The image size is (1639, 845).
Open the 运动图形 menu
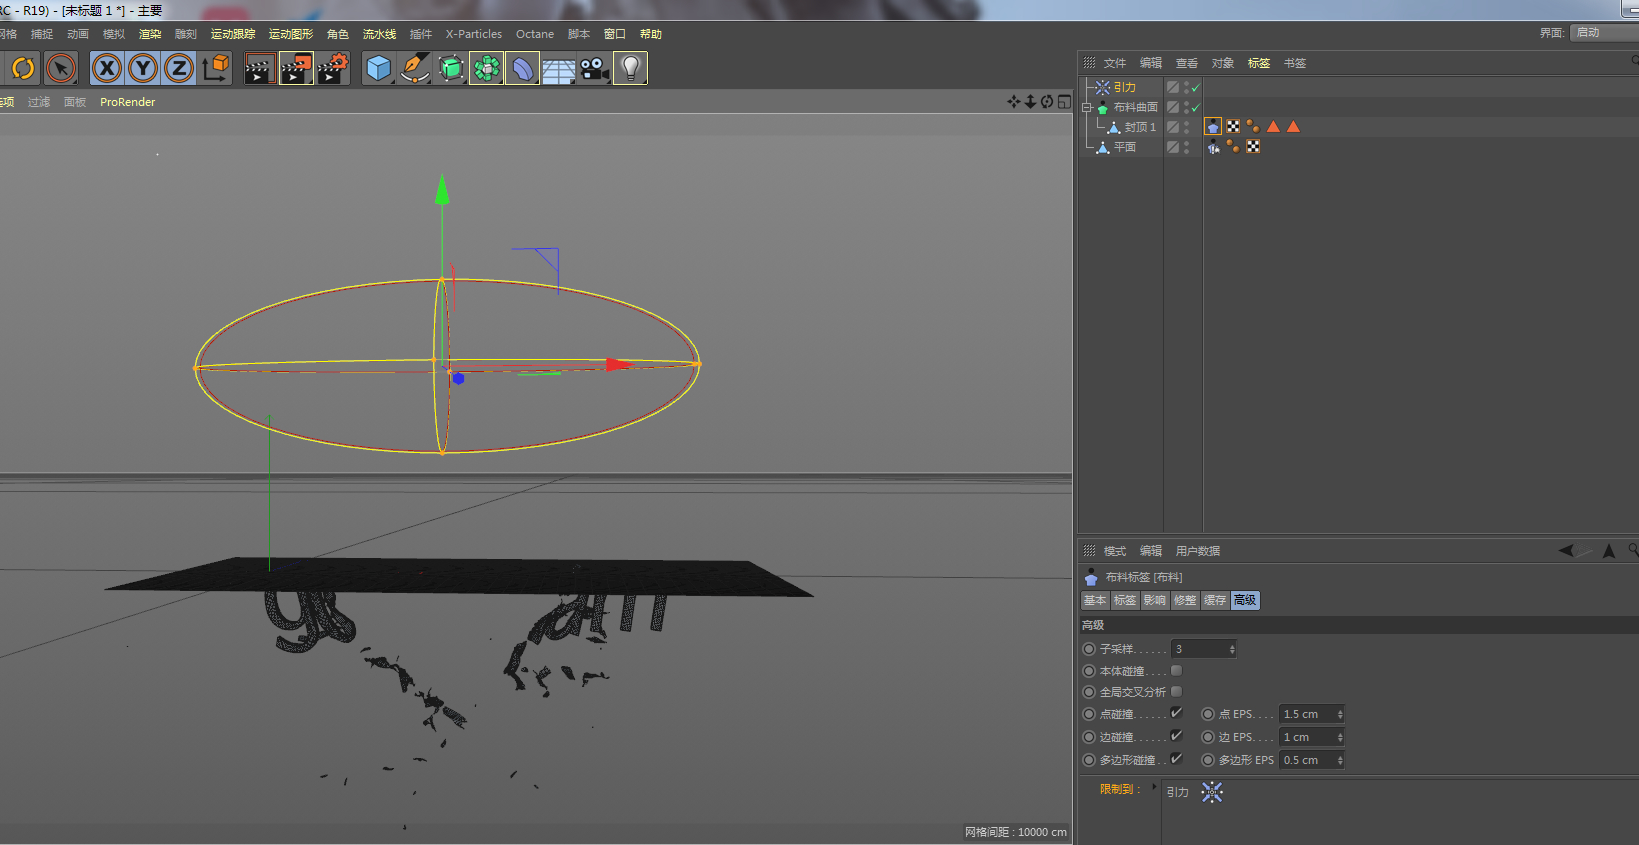tap(290, 34)
